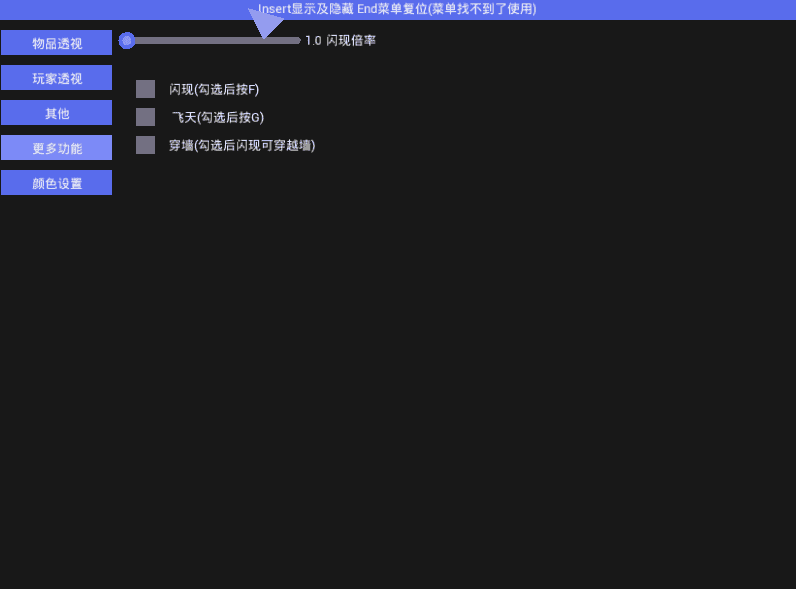Click the 1.0 slider value readout
The width and height of the screenshot is (796, 589).
[x=313, y=41]
